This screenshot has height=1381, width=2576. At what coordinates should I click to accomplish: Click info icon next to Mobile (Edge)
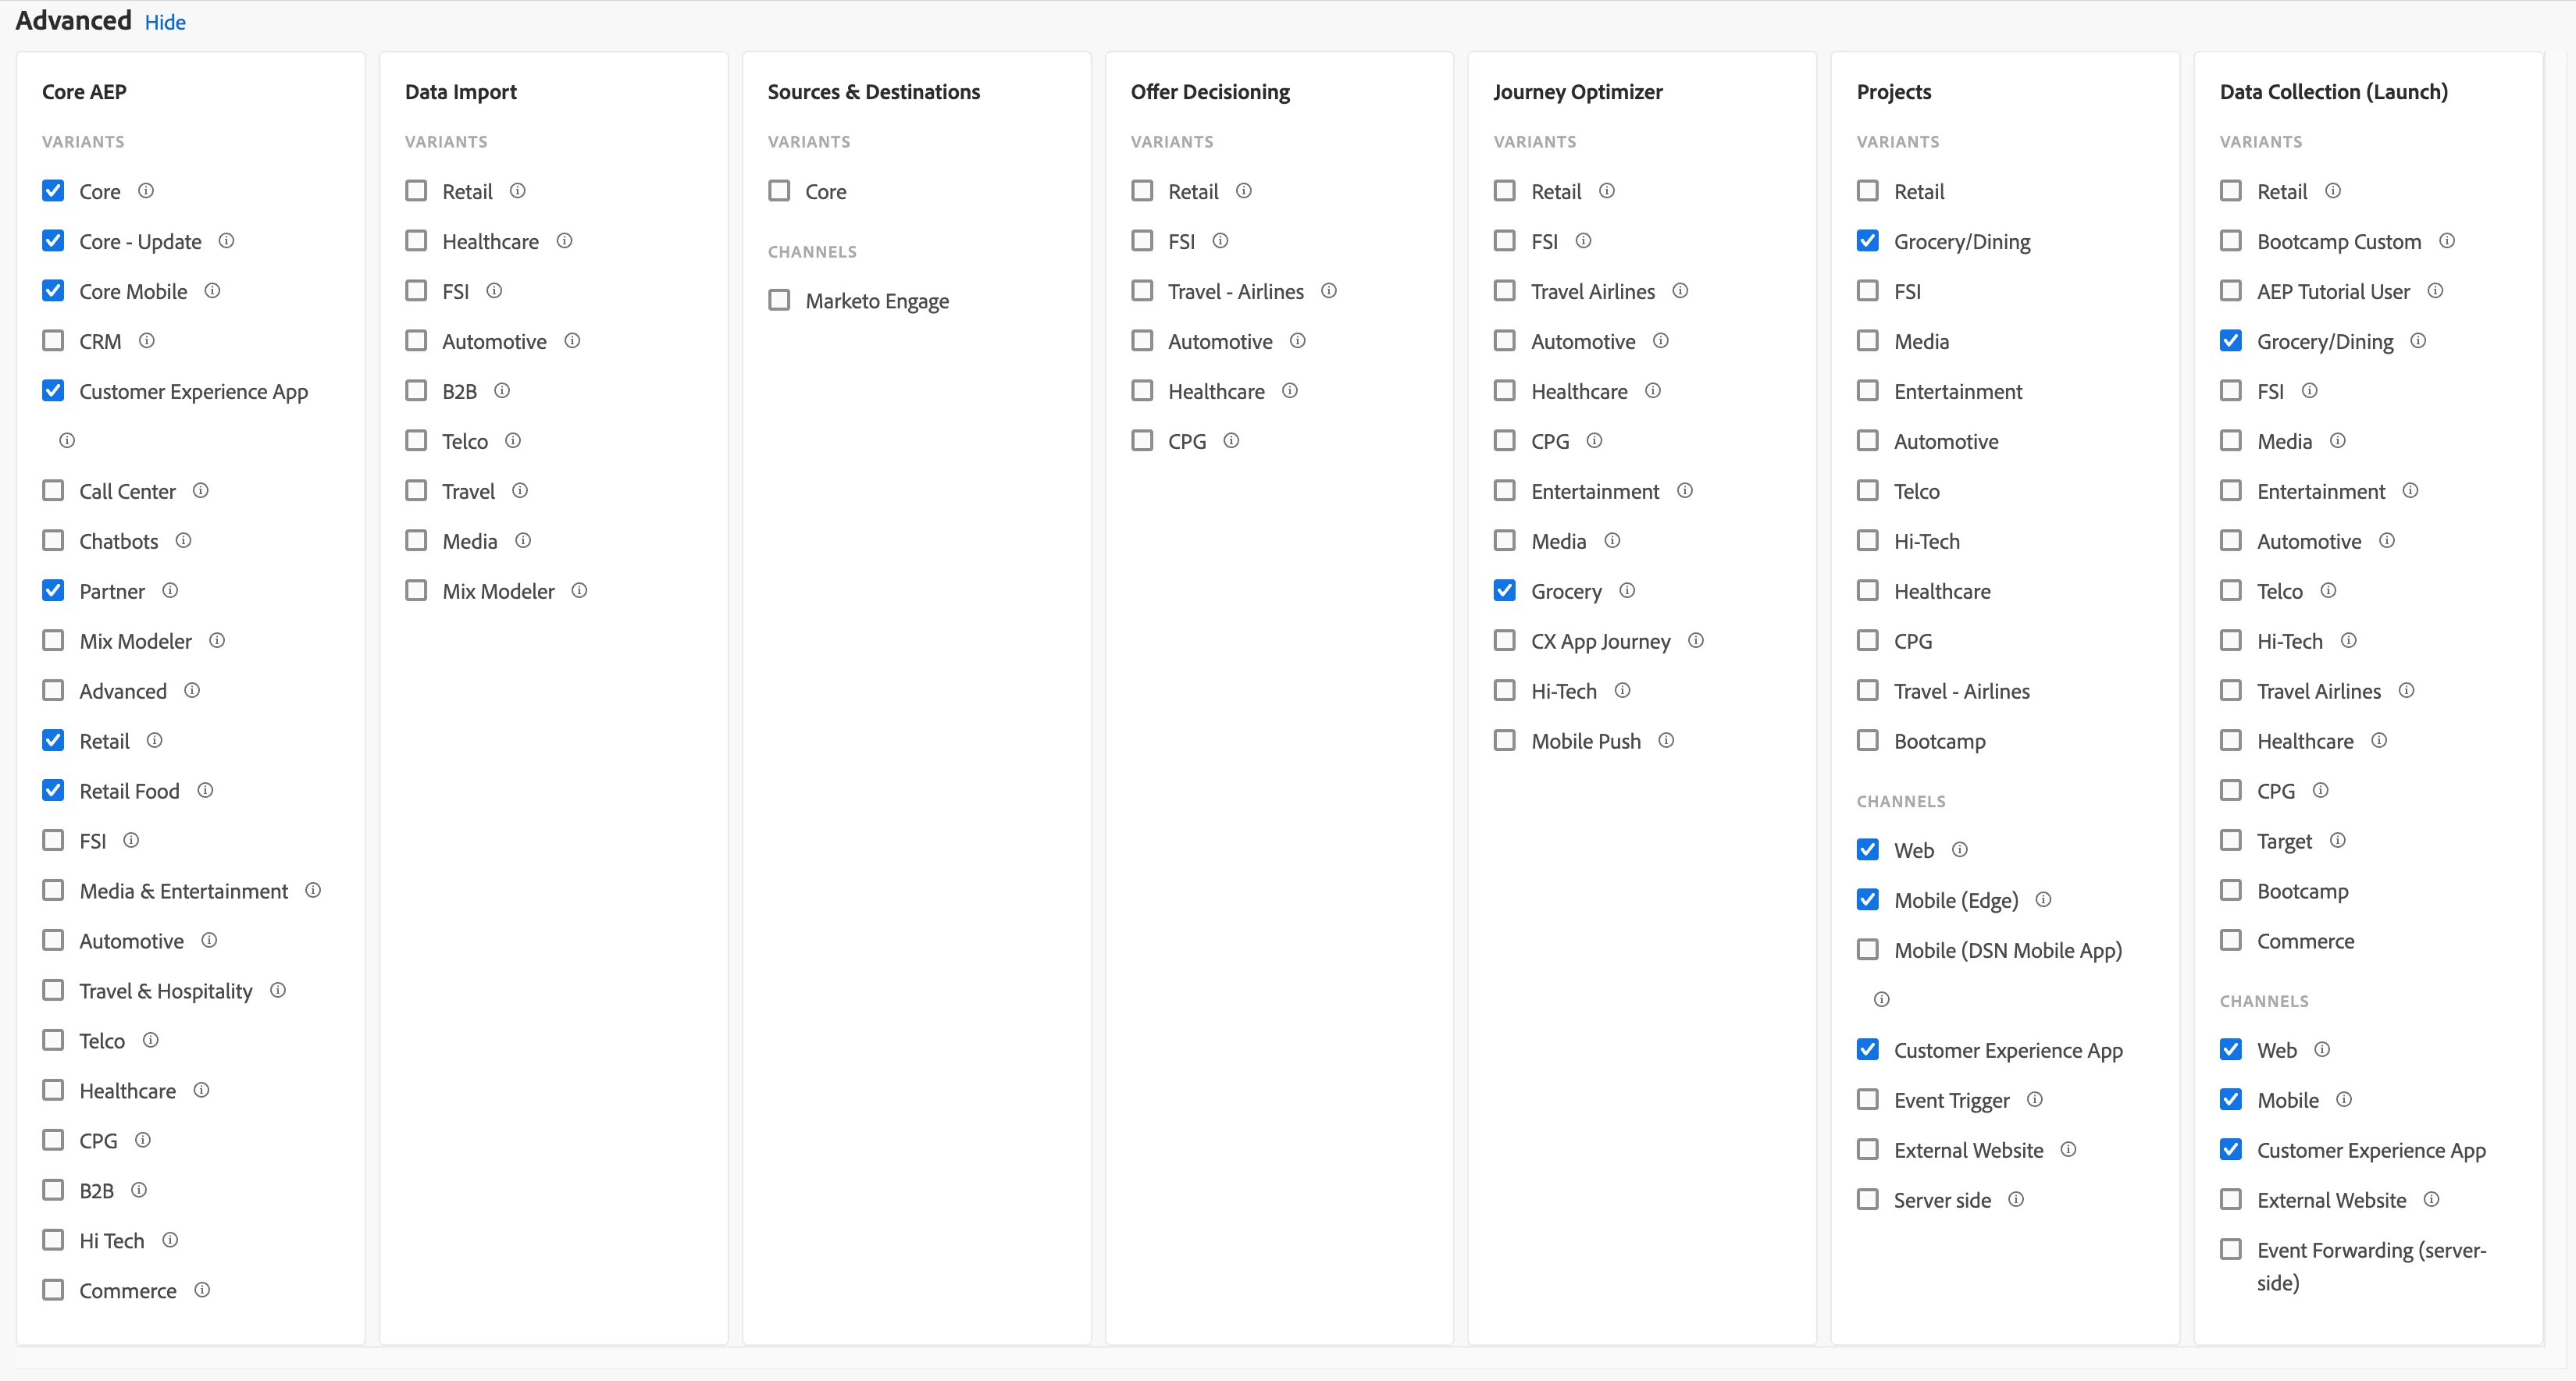coord(2044,900)
